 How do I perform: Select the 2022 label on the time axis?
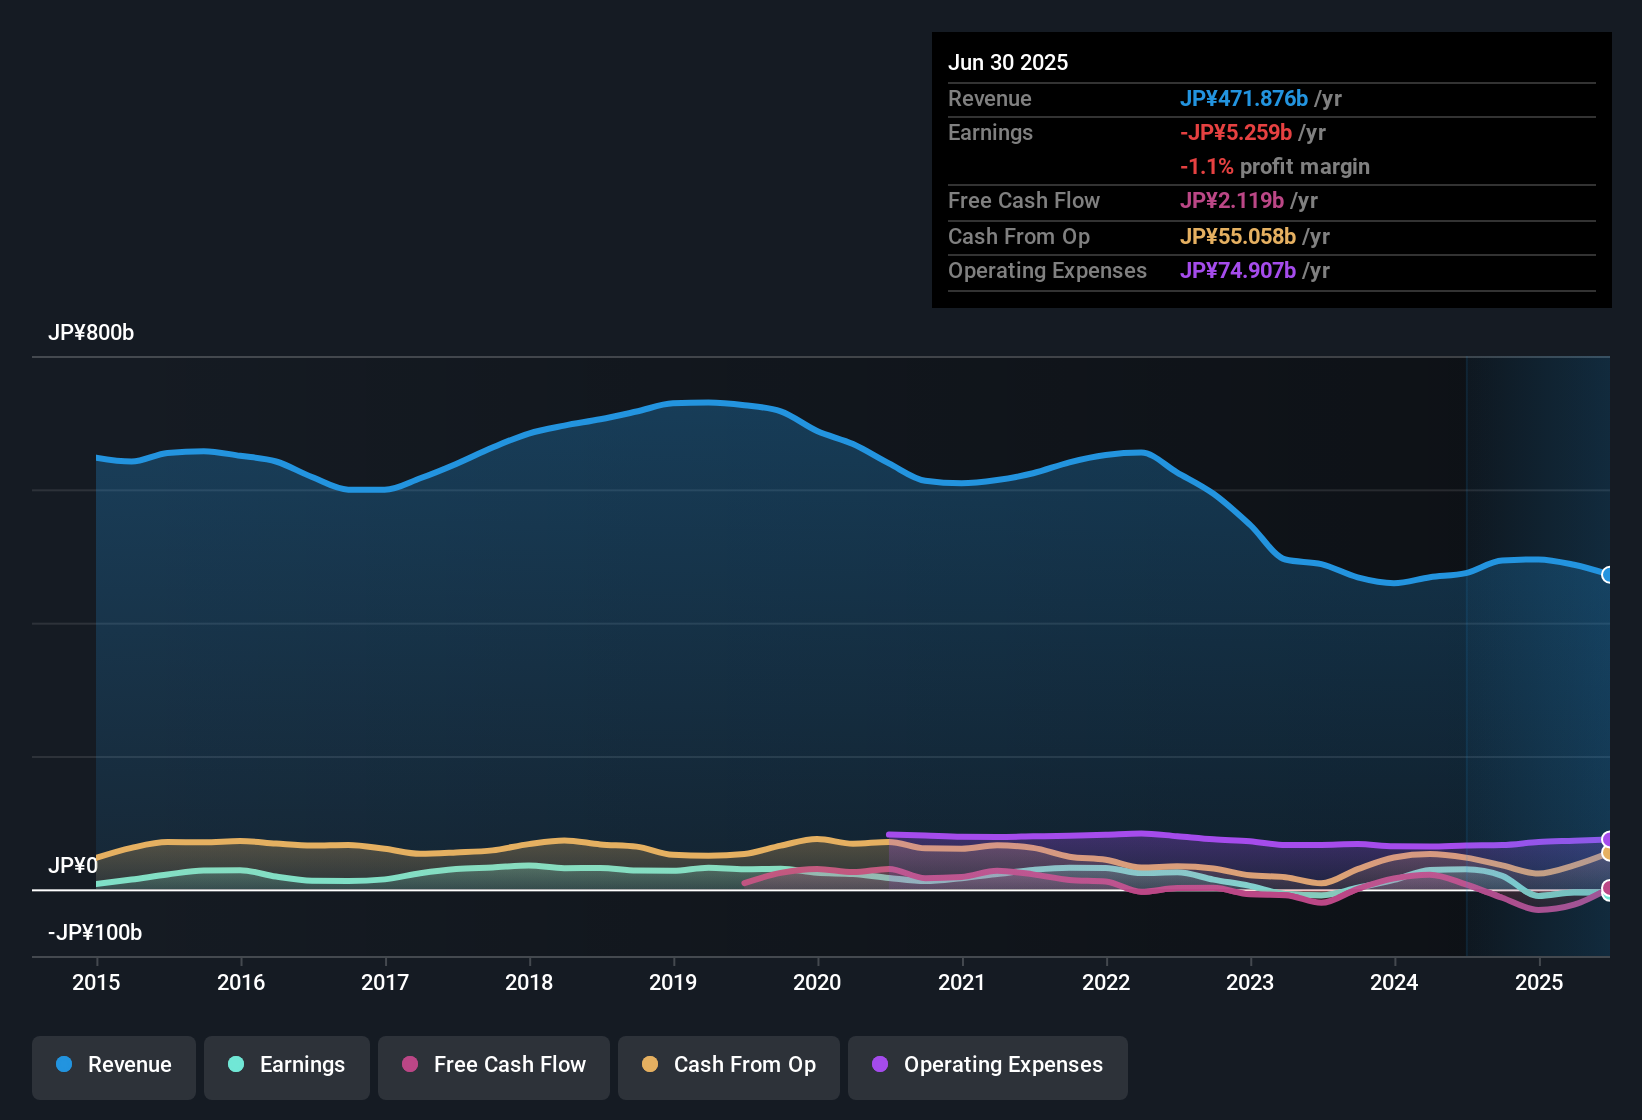1106,983
